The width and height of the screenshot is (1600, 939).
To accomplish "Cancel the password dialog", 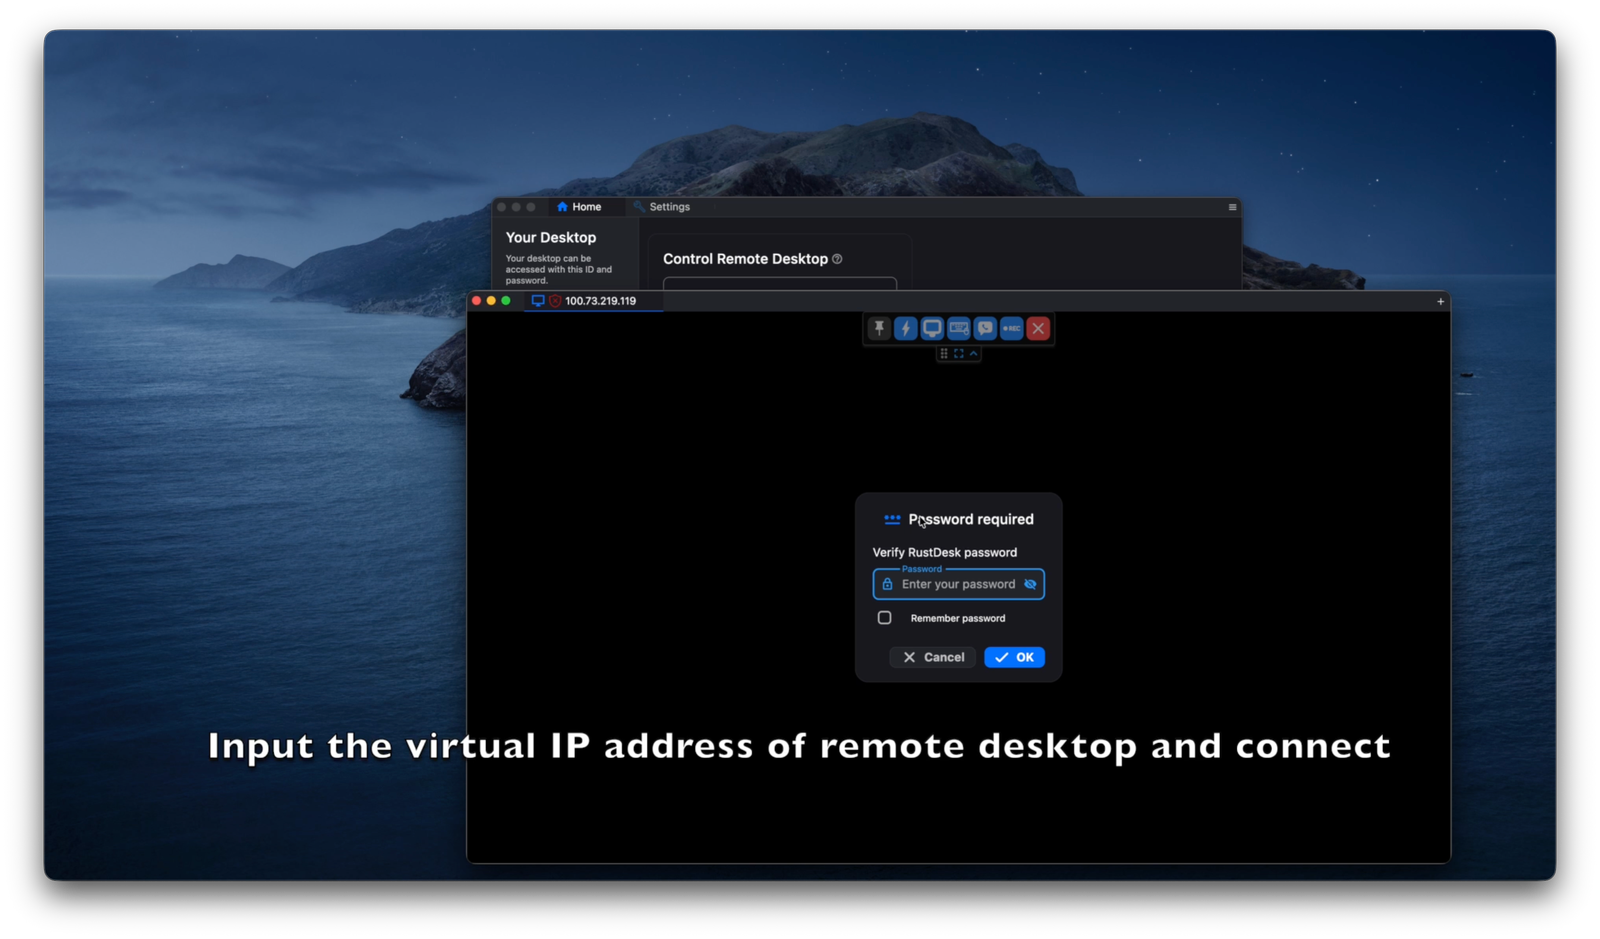I will 931,657.
